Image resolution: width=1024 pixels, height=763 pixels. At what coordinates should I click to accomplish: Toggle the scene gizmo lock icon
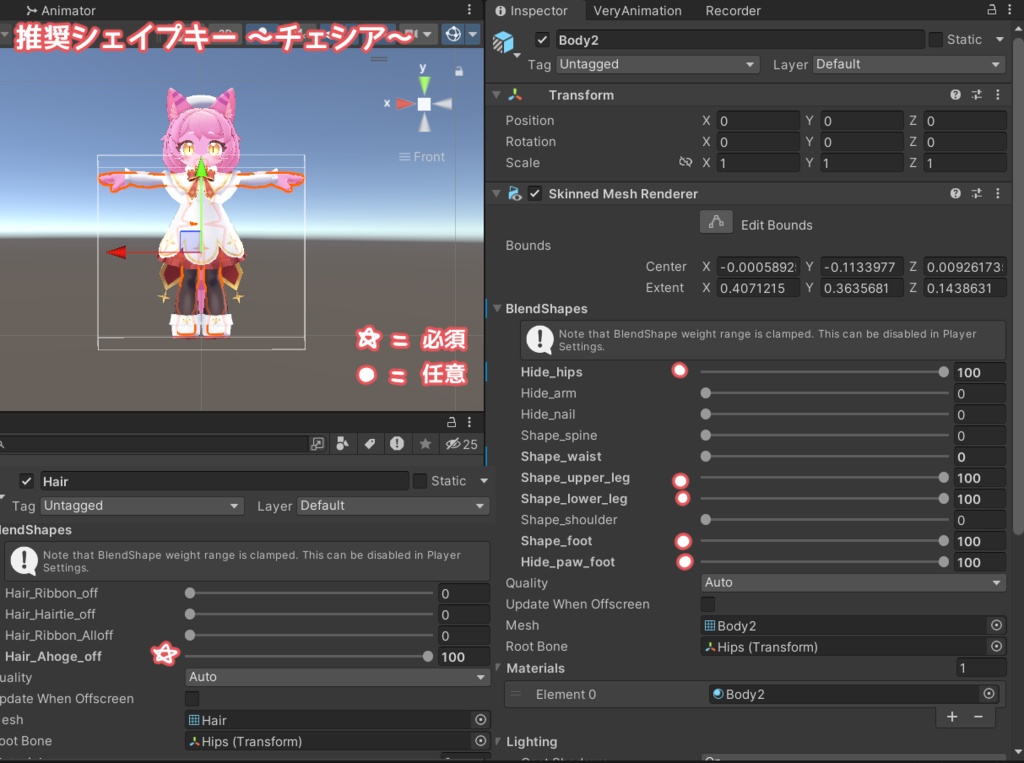click(459, 71)
